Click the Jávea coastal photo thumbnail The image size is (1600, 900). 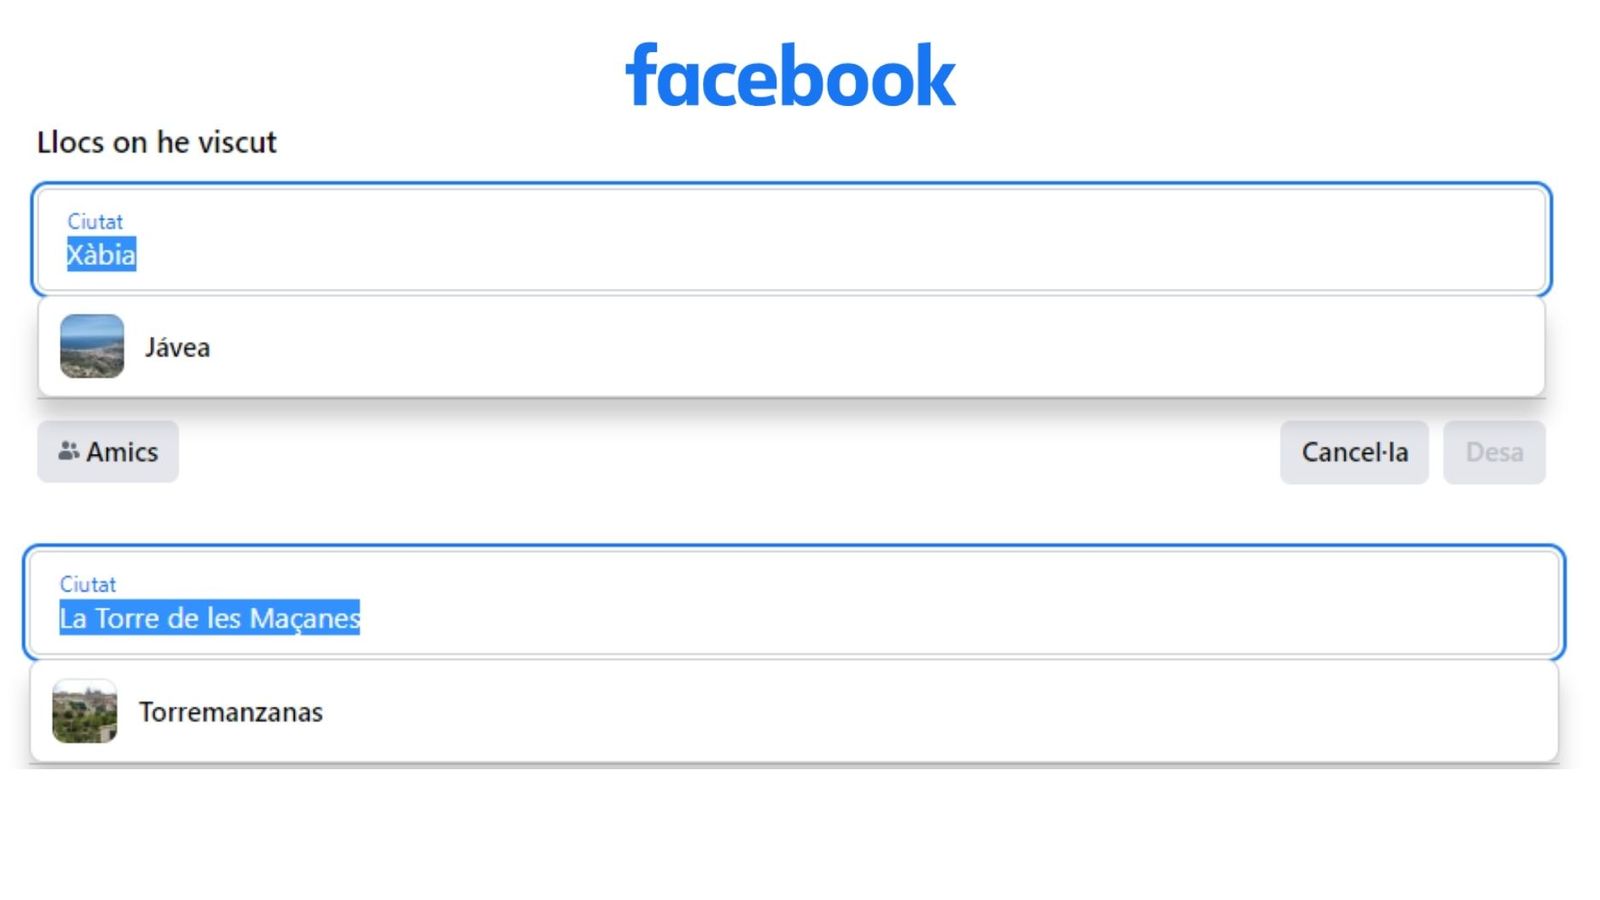(x=92, y=347)
